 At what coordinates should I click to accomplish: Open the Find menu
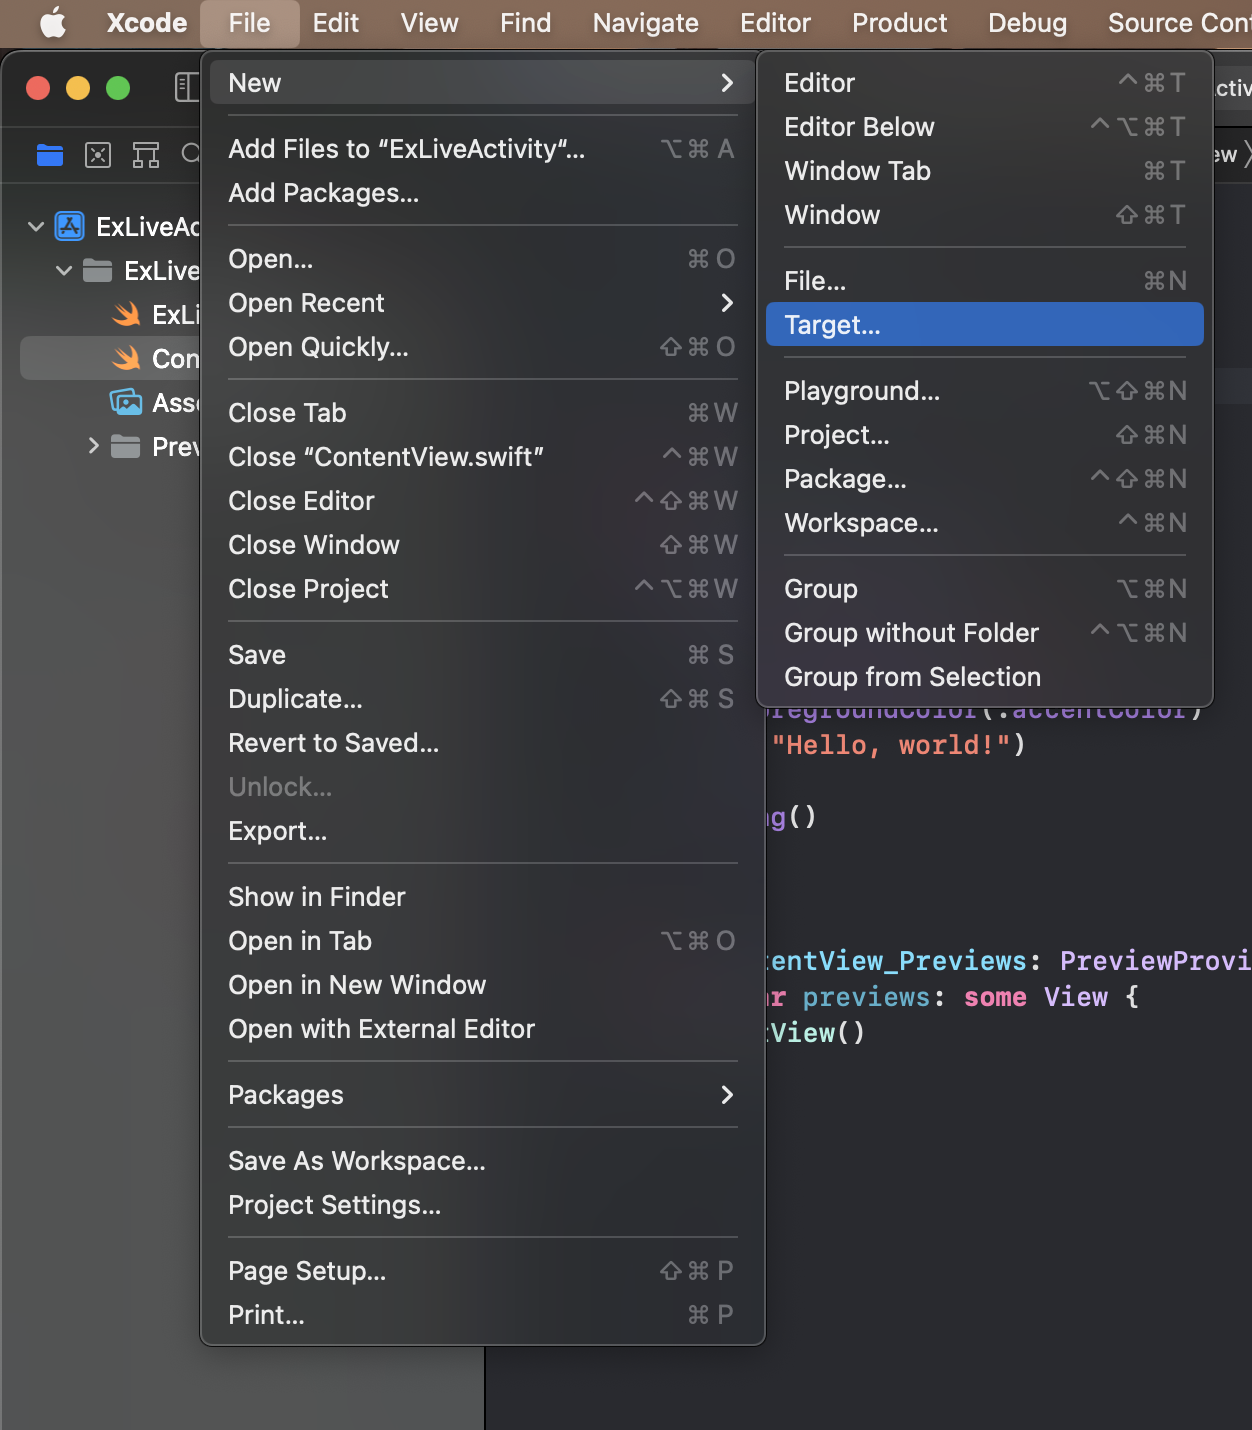pyautogui.click(x=526, y=23)
